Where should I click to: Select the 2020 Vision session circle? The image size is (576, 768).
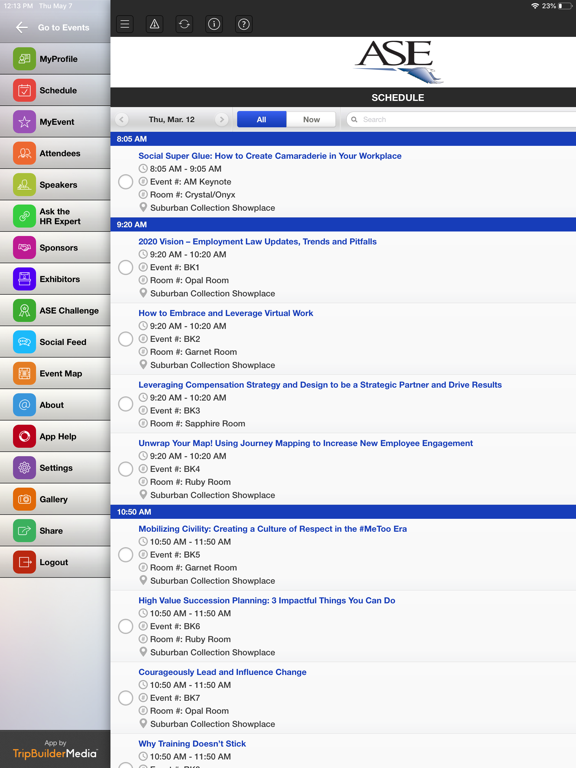(125, 267)
